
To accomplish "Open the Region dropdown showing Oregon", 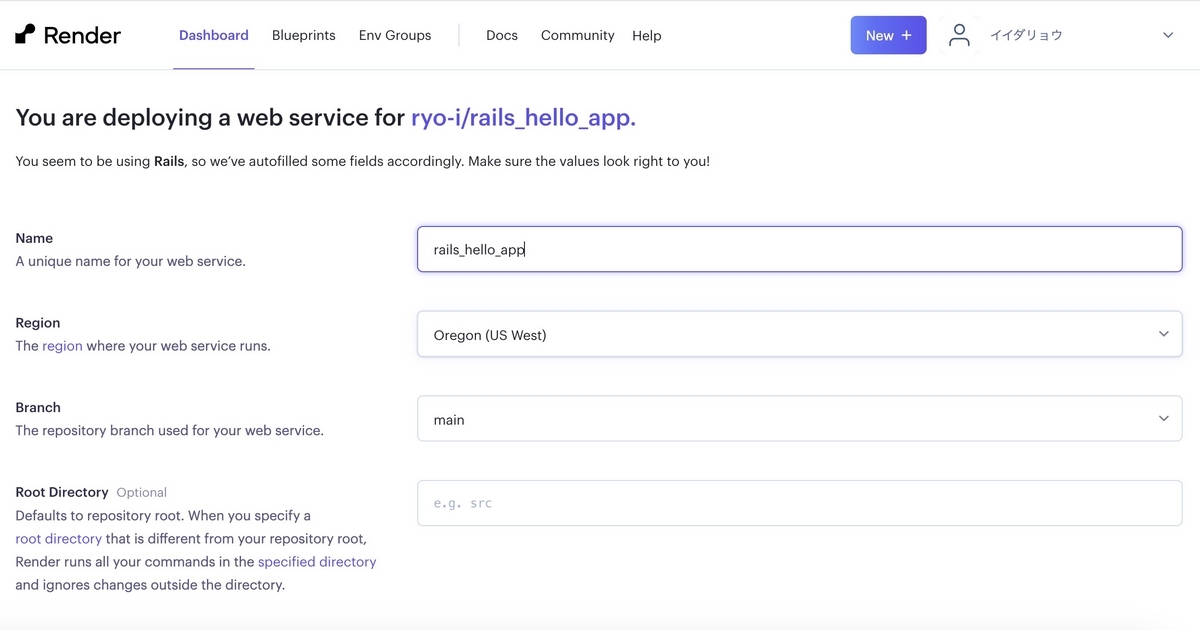I will pos(800,334).
